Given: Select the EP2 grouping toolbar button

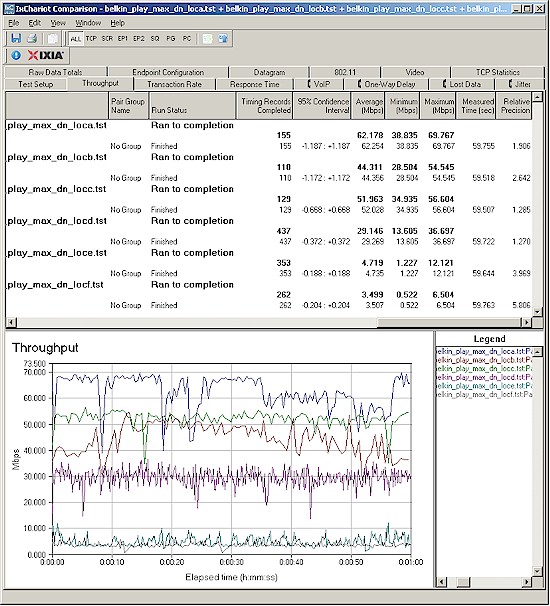Looking at the screenshot, I should pyautogui.click(x=138, y=38).
